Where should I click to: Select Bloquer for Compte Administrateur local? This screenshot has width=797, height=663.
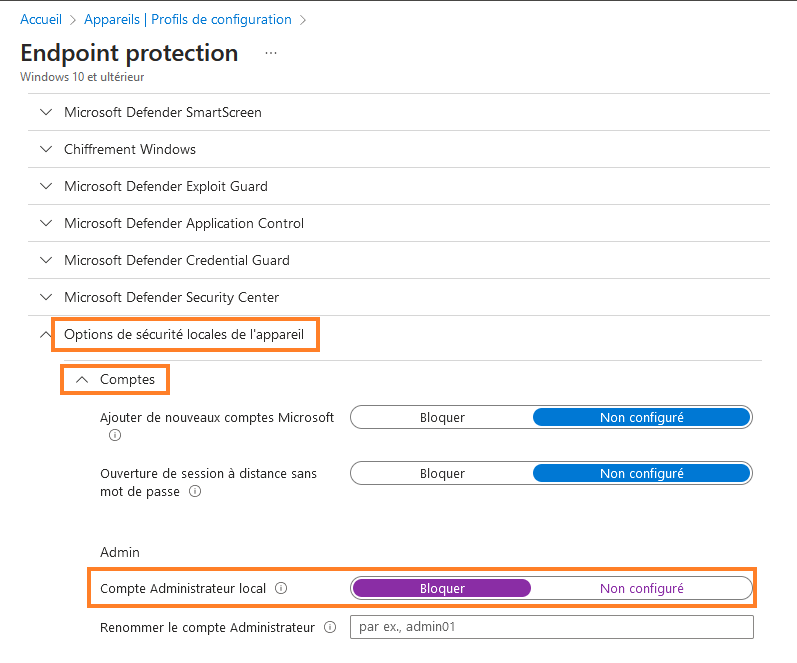coord(442,588)
